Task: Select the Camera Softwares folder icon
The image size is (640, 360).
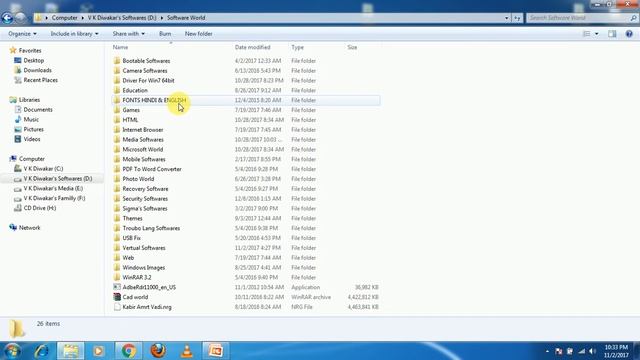Action: (x=117, y=70)
